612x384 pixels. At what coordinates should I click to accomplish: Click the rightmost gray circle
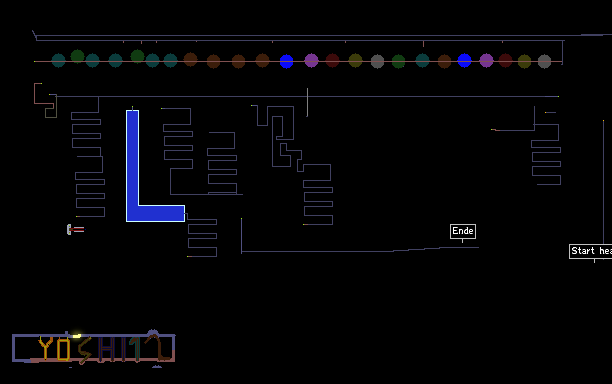coord(544,61)
